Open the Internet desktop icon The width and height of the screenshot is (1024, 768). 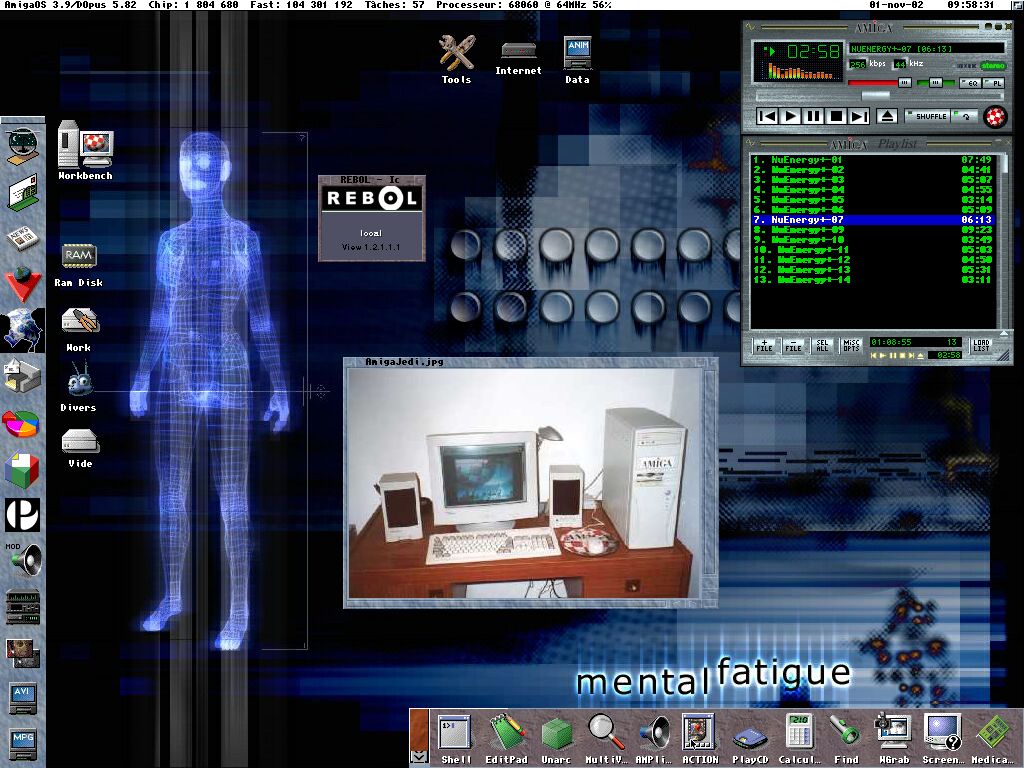(x=519, y=58)
